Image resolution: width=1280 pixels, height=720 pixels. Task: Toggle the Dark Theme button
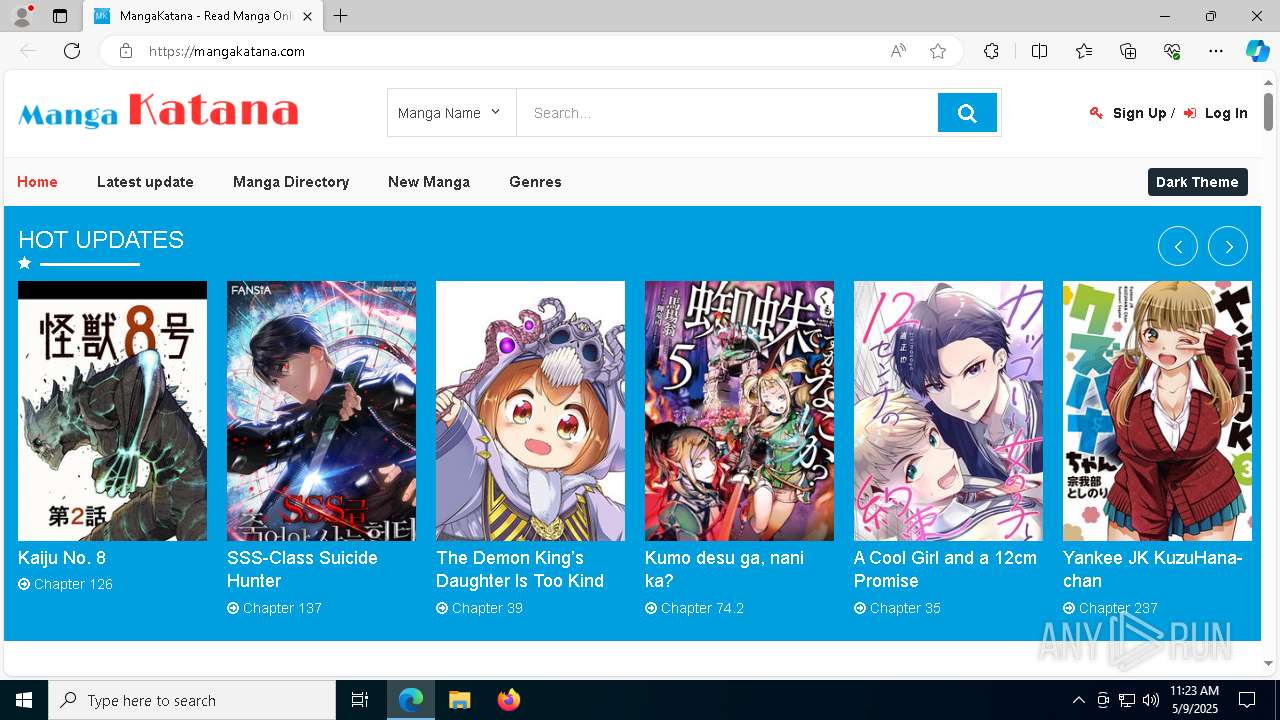[x=1197, y=182]
